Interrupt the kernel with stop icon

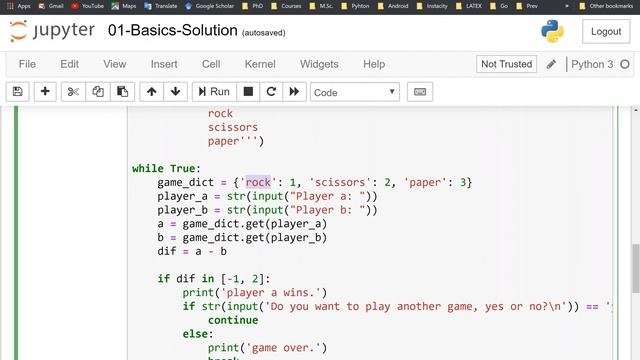(x=248, y=91)
